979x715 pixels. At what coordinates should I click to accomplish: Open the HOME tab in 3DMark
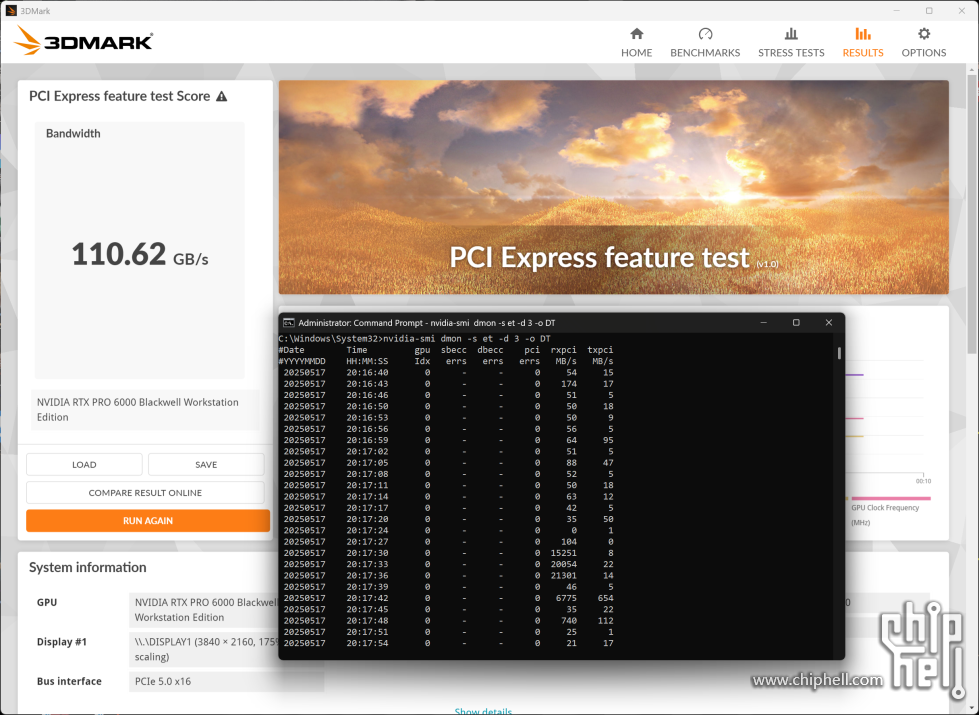636,42
